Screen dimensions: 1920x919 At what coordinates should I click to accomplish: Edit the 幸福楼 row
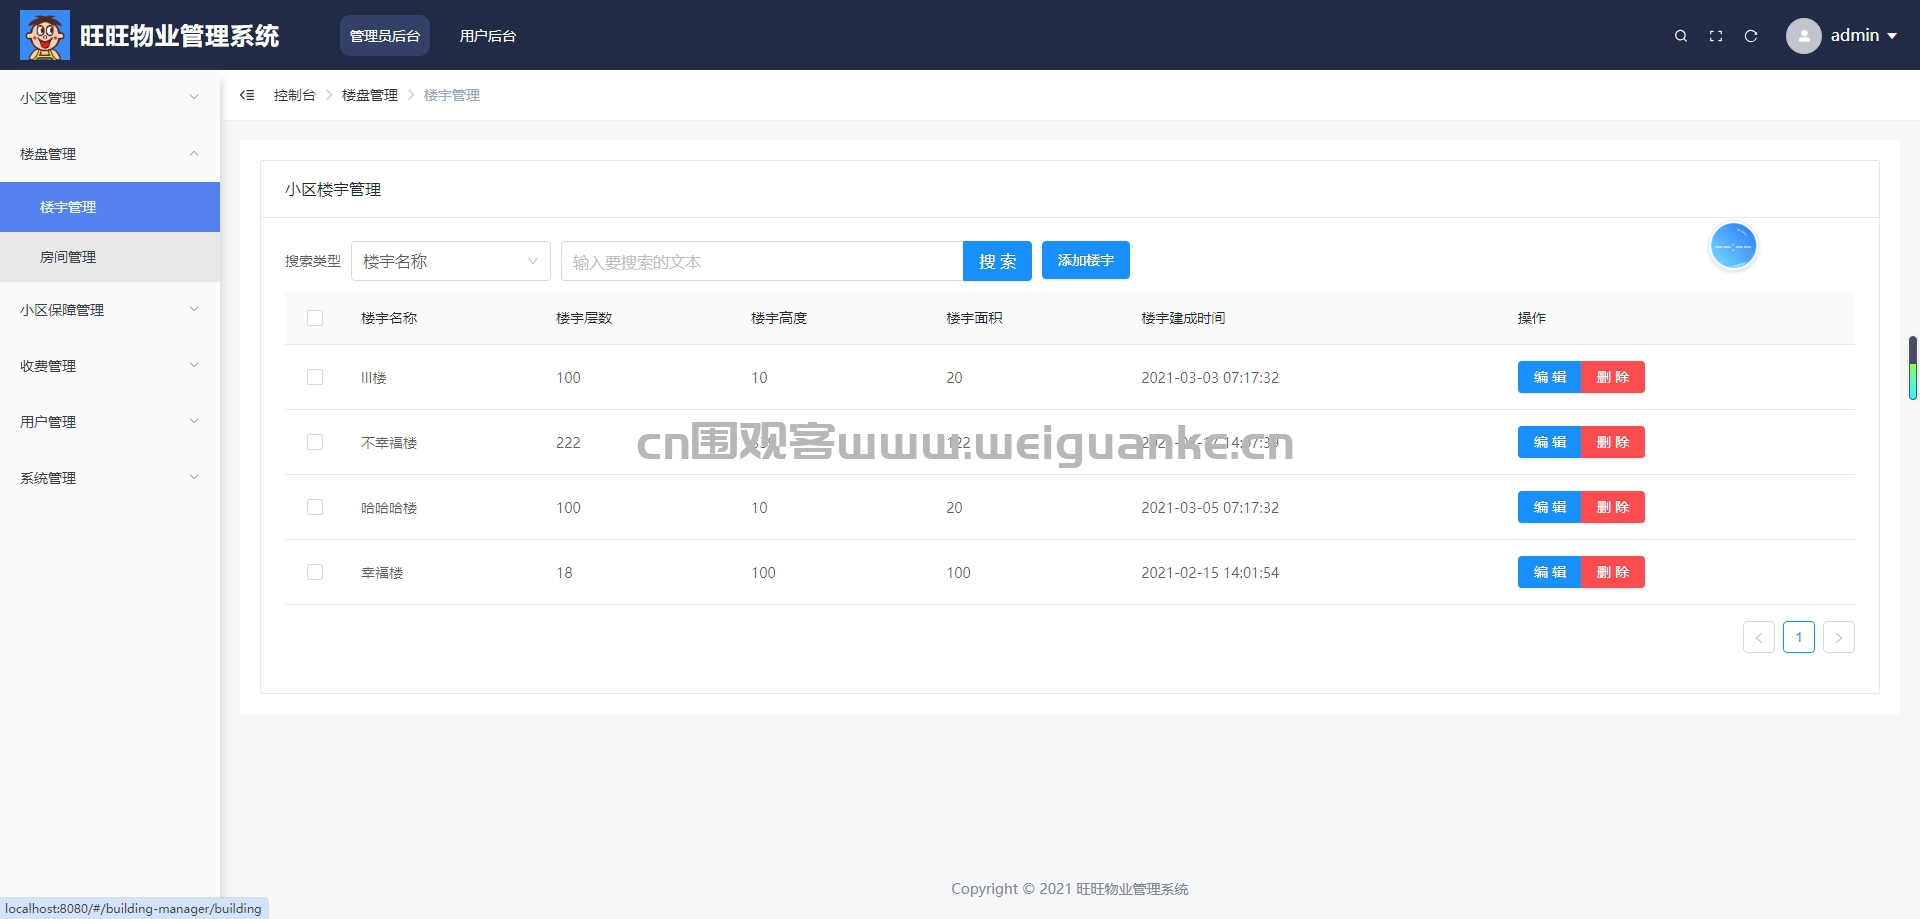tap(1550, 572)
